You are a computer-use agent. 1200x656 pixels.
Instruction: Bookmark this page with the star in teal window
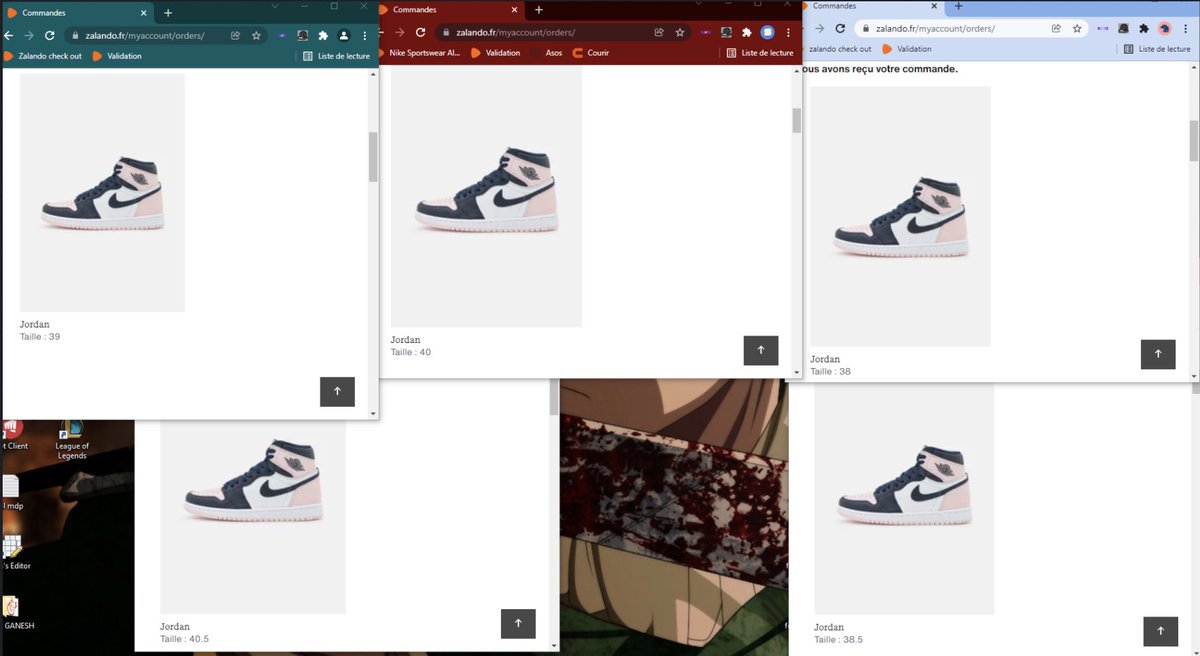256,35
